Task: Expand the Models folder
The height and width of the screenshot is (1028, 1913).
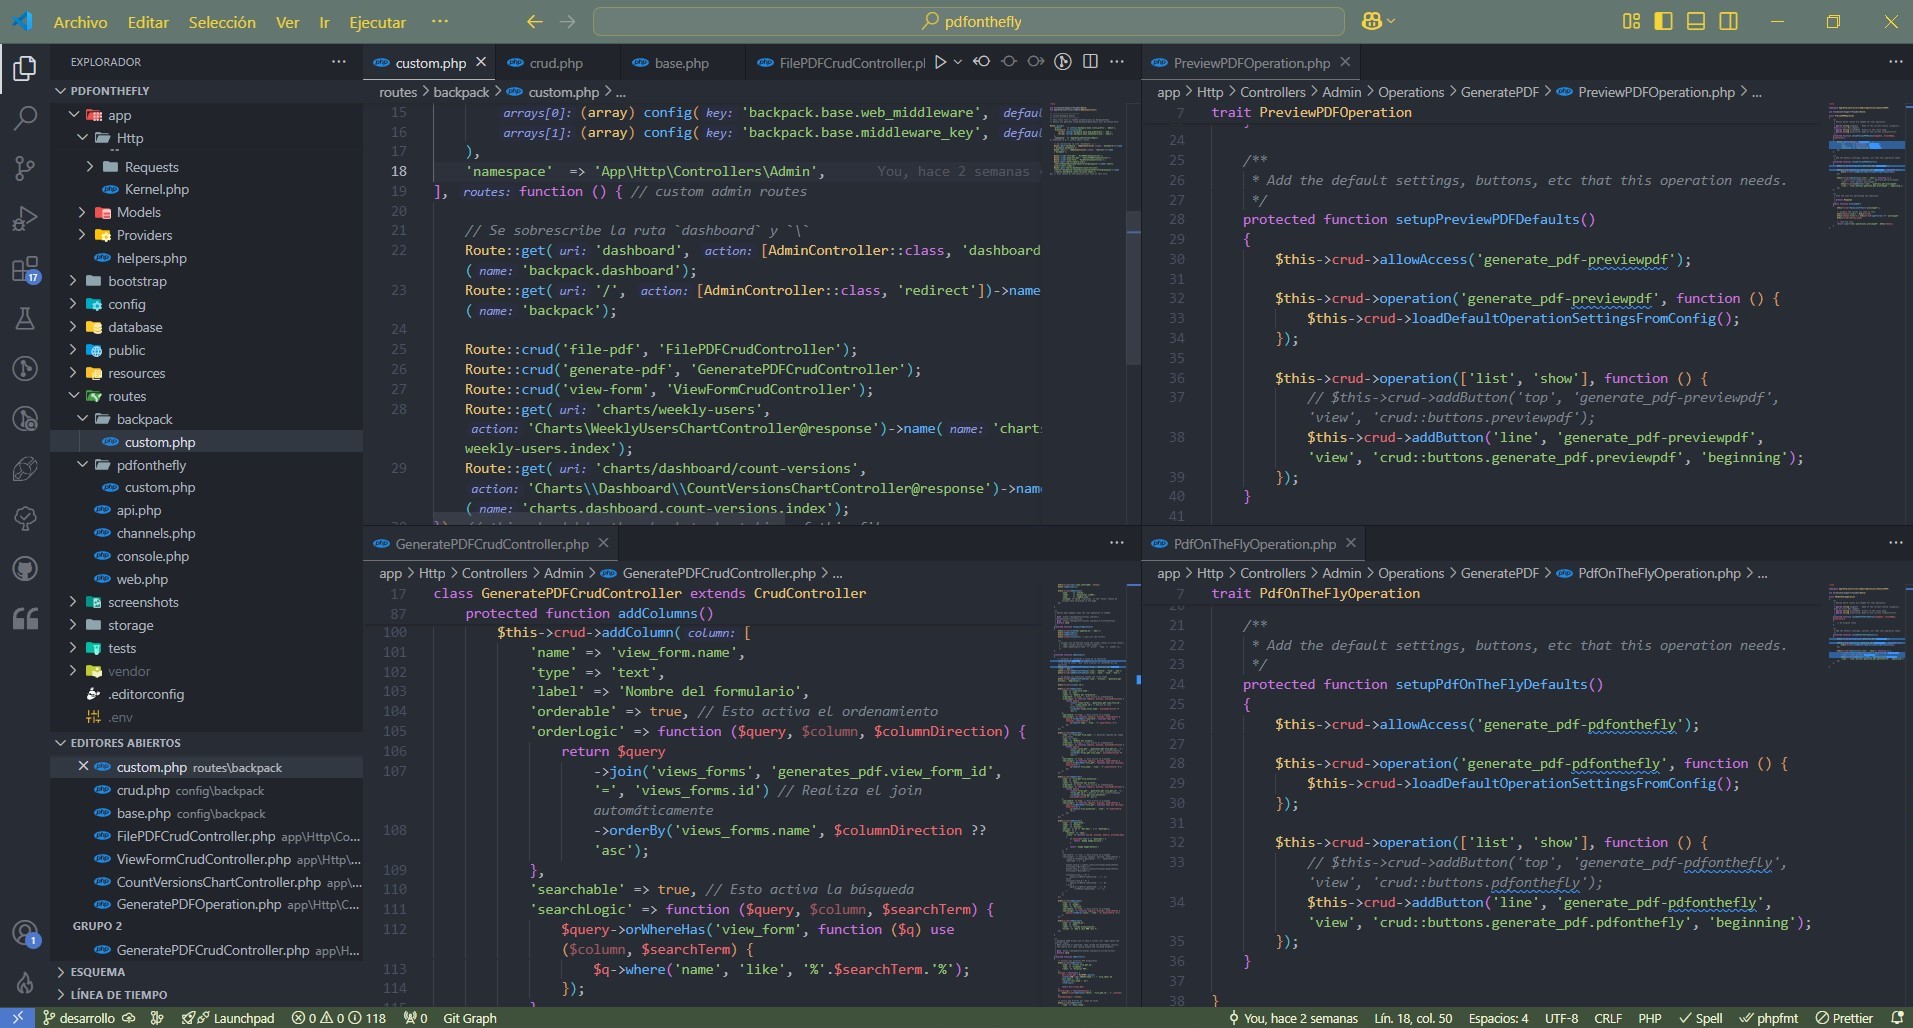Action: pyautogui.click(x=138, y=212)
